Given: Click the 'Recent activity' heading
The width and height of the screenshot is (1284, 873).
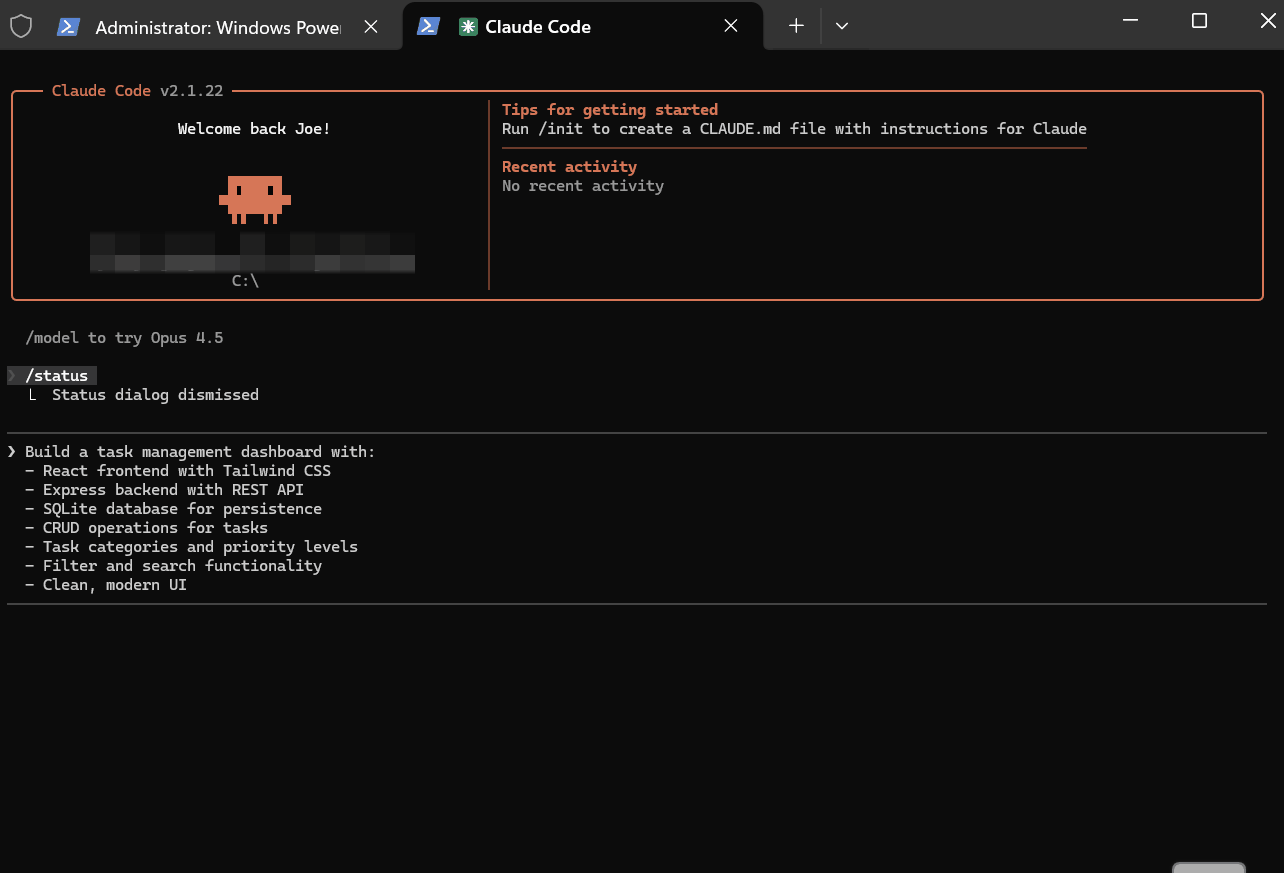Looking at the screenshot, I should pos(569,167).
